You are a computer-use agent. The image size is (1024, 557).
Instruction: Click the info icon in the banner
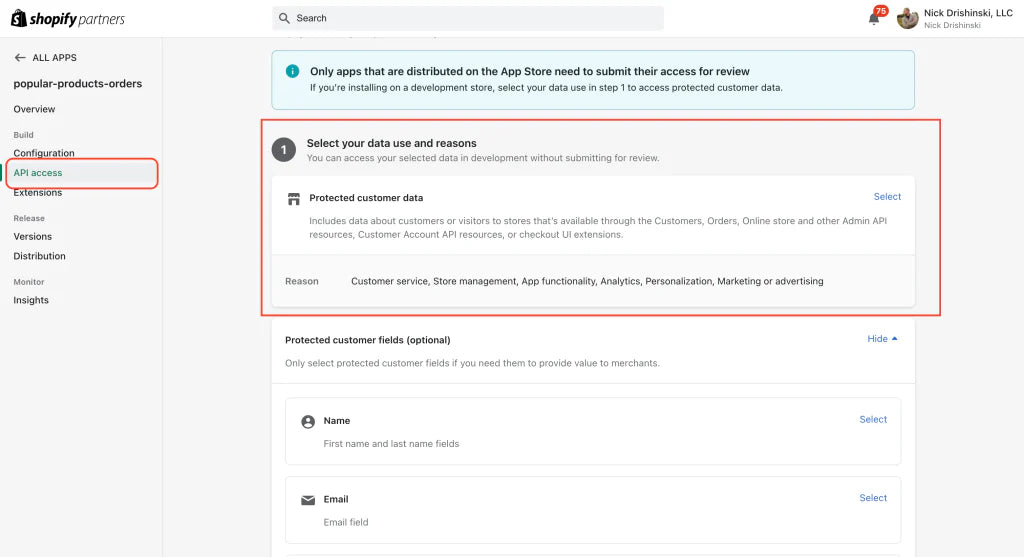292,71
